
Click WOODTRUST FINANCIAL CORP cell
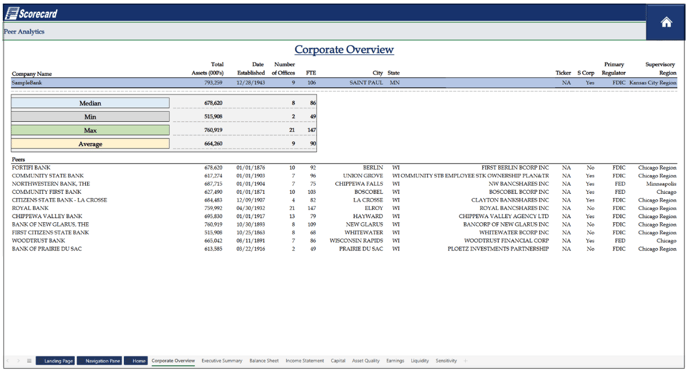click(x=507, y=241)
